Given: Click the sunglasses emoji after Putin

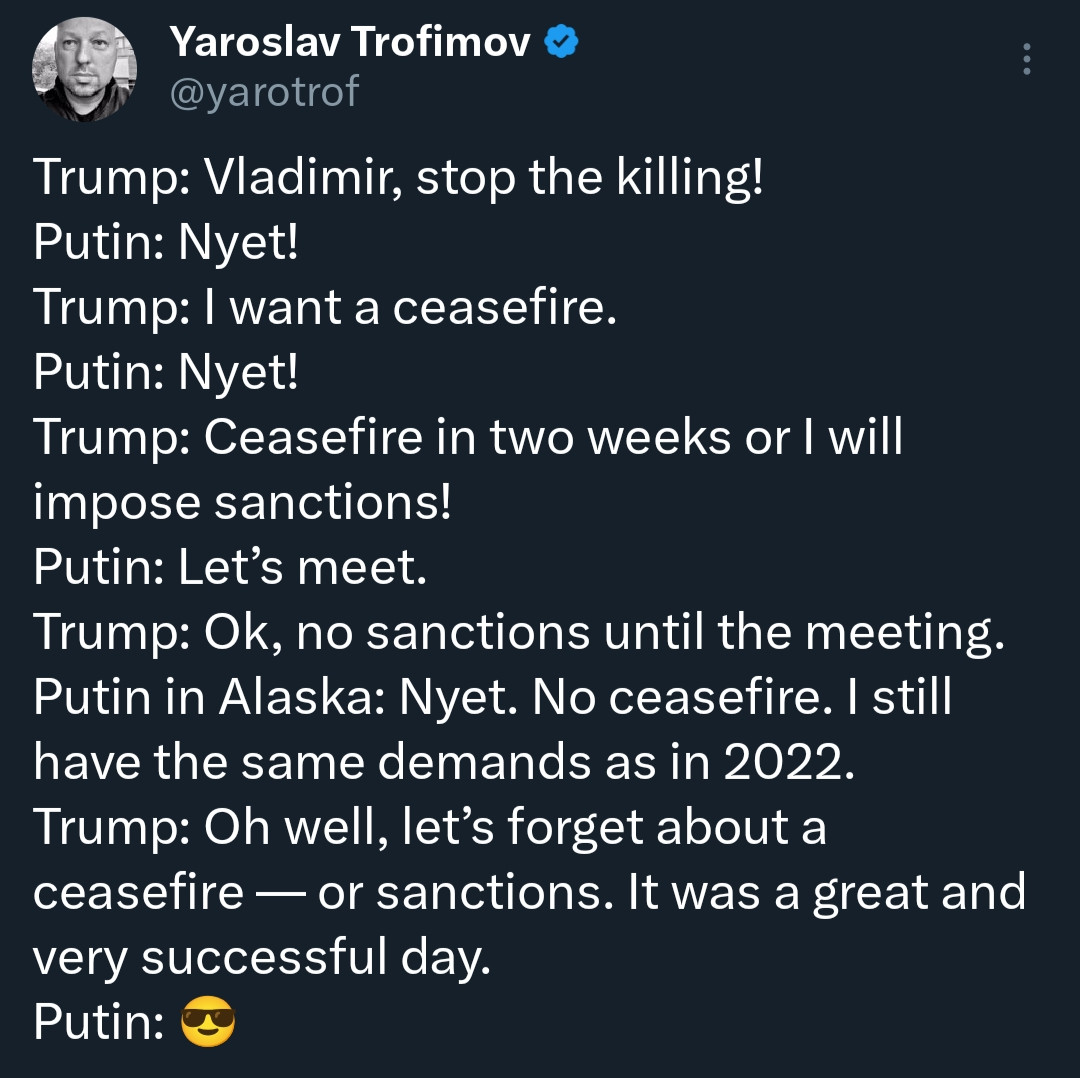Looking at the screenshot, I should pyautogui.click(x=207, y=1022).
